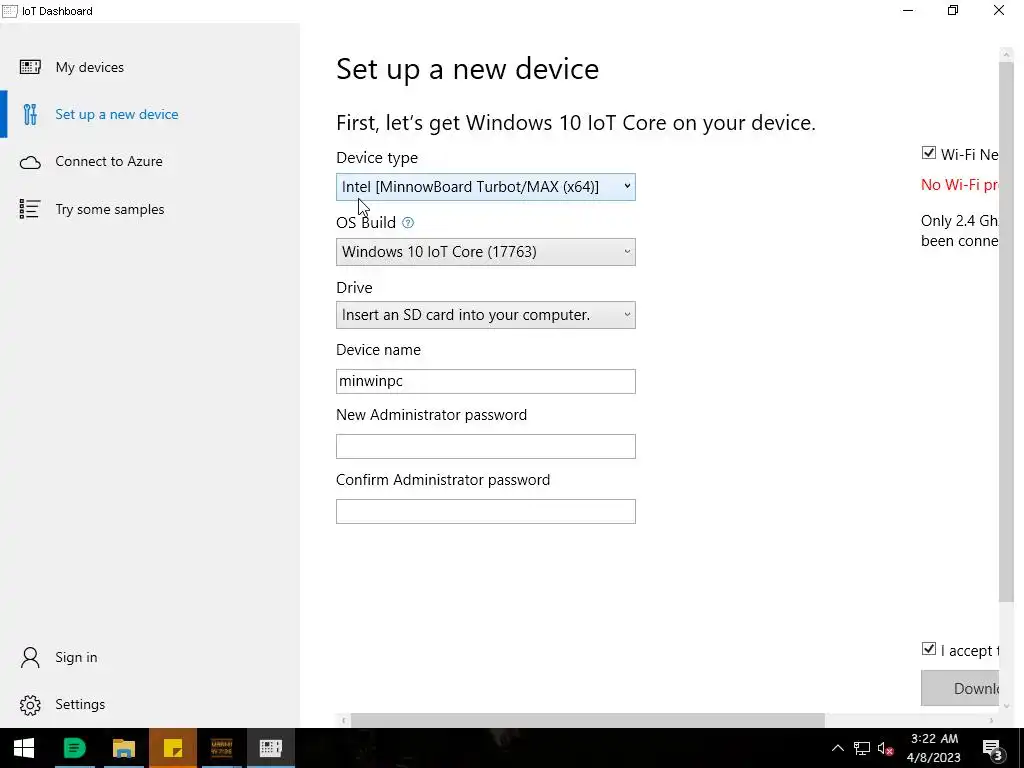Click horizontal scrollbar right arrow
1024x768 pixels.
[x=991, y=720]
